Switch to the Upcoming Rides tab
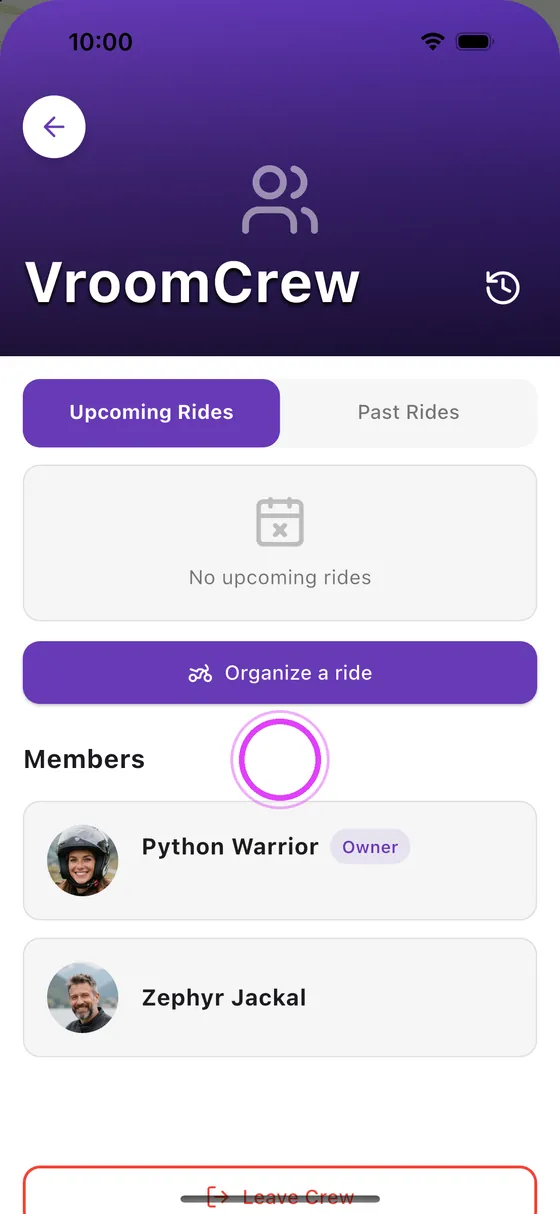Screen dimensions: 560x1214 point(151,412)
